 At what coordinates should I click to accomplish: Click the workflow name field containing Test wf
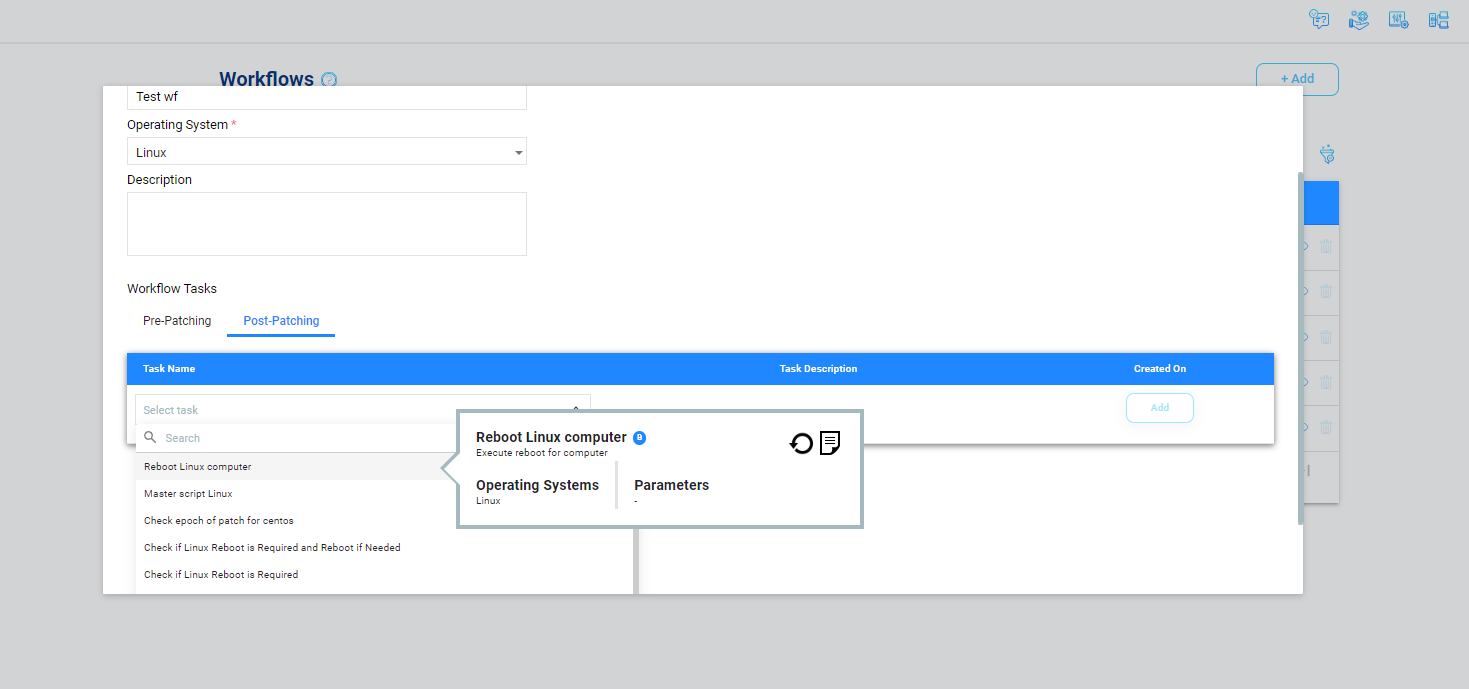coord(327,97)
